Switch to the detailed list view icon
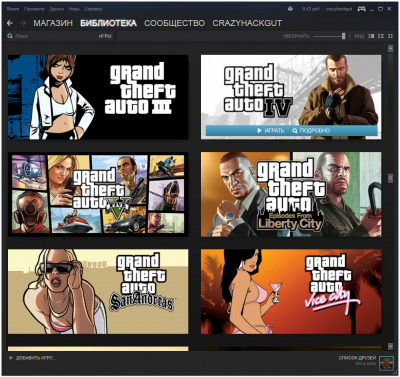This screenshot has width=400, height=377. point(371,36)
